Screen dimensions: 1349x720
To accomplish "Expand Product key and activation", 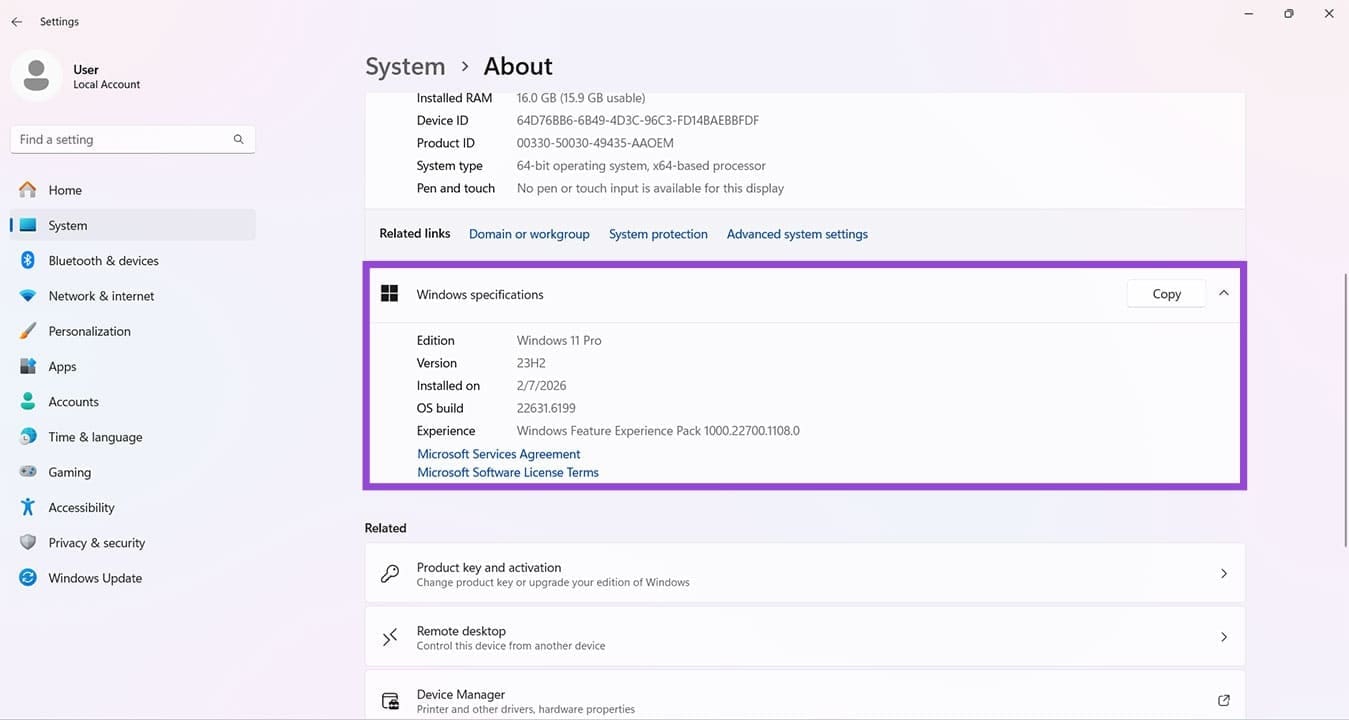I will coord(1223,573).
